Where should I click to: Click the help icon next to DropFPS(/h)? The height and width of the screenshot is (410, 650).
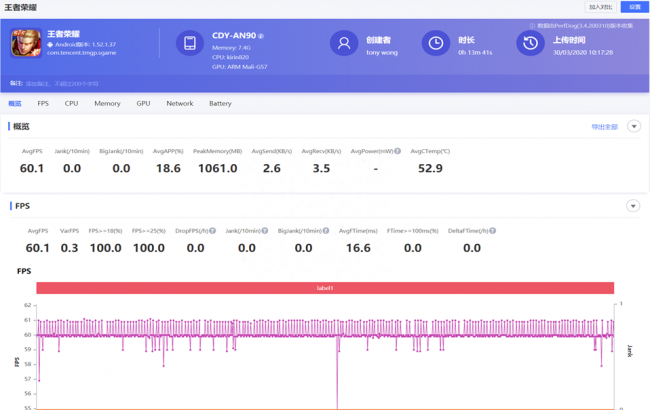pos(213,230)
